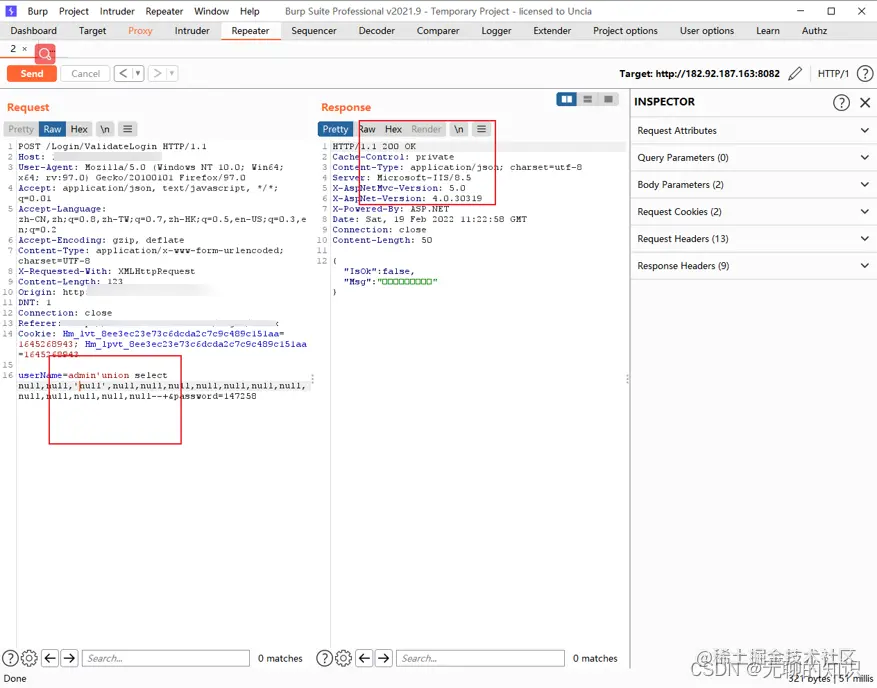Switch the response view to Hex
Screen dimensions: 877x688
tap(393, 129)
